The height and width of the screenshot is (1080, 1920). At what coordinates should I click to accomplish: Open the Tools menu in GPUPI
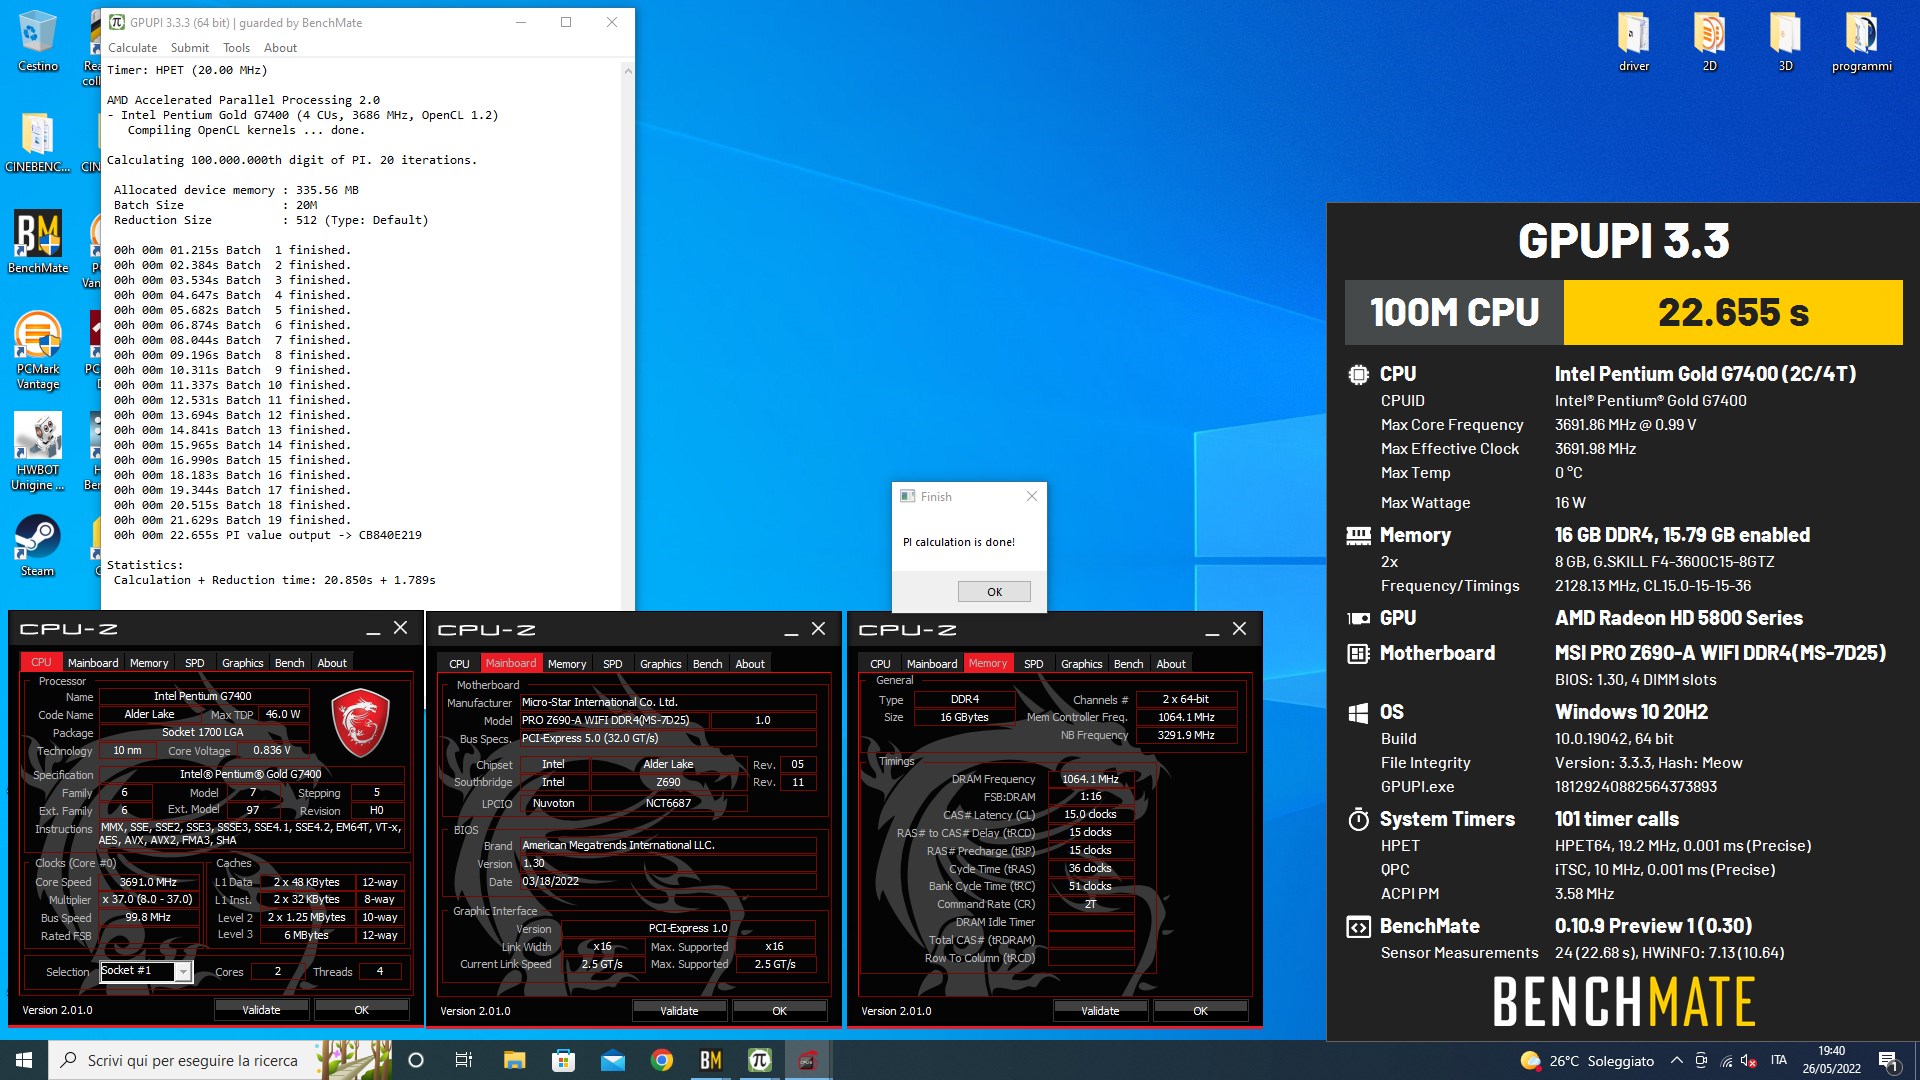[236, 48]
